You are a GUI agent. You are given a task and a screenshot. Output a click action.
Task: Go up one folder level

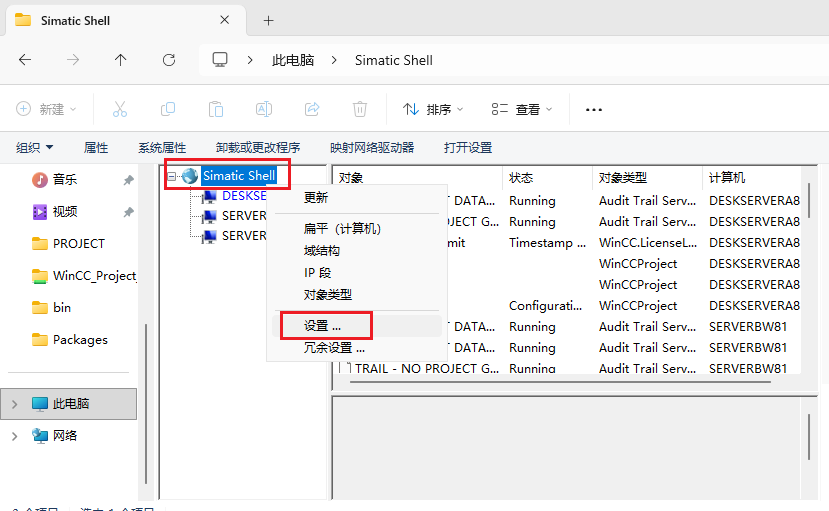[x=121, y=60]
